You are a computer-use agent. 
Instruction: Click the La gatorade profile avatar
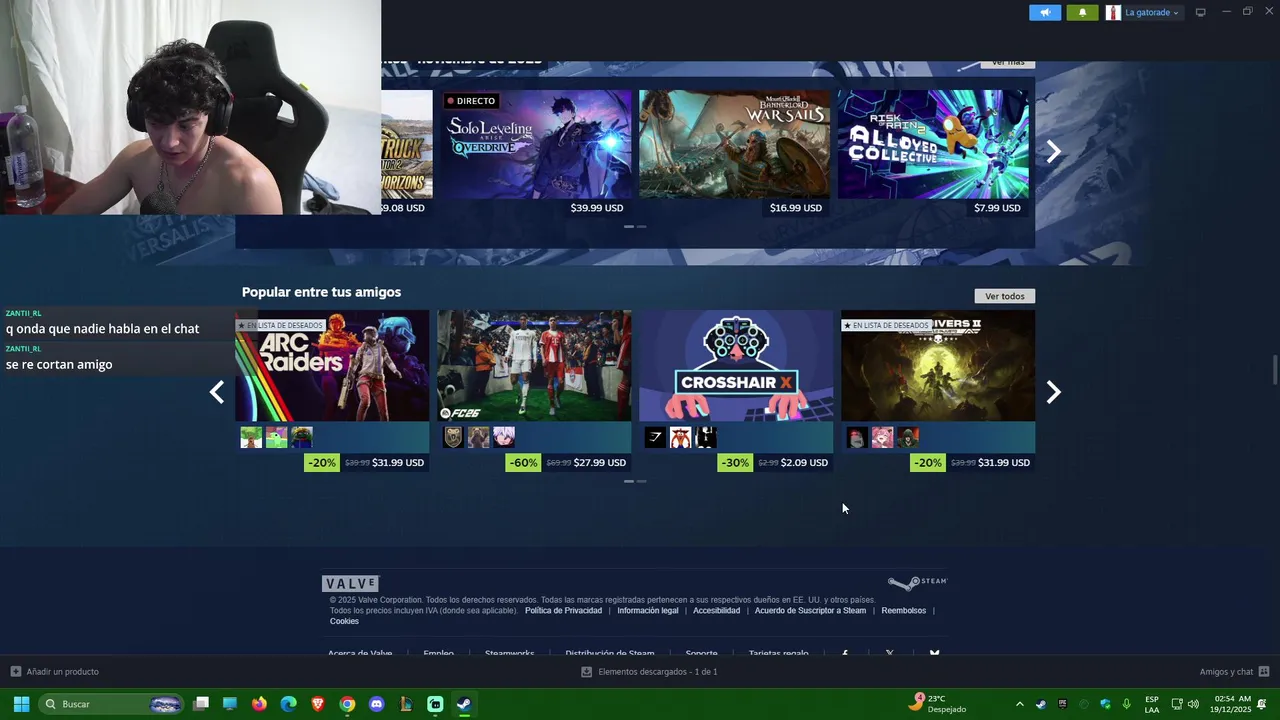pyautogui.click(x=1113, y=13)
